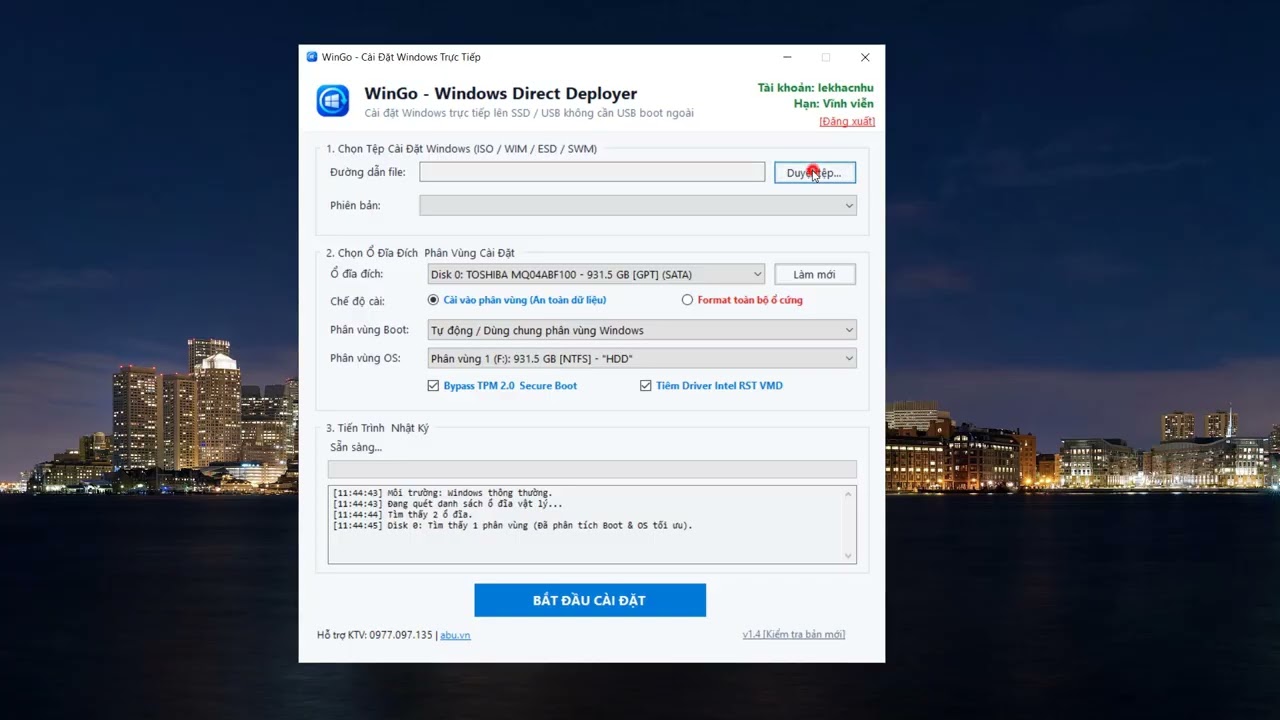Click the Đường dẫn file path field
1280x720 pixels.
592,173
